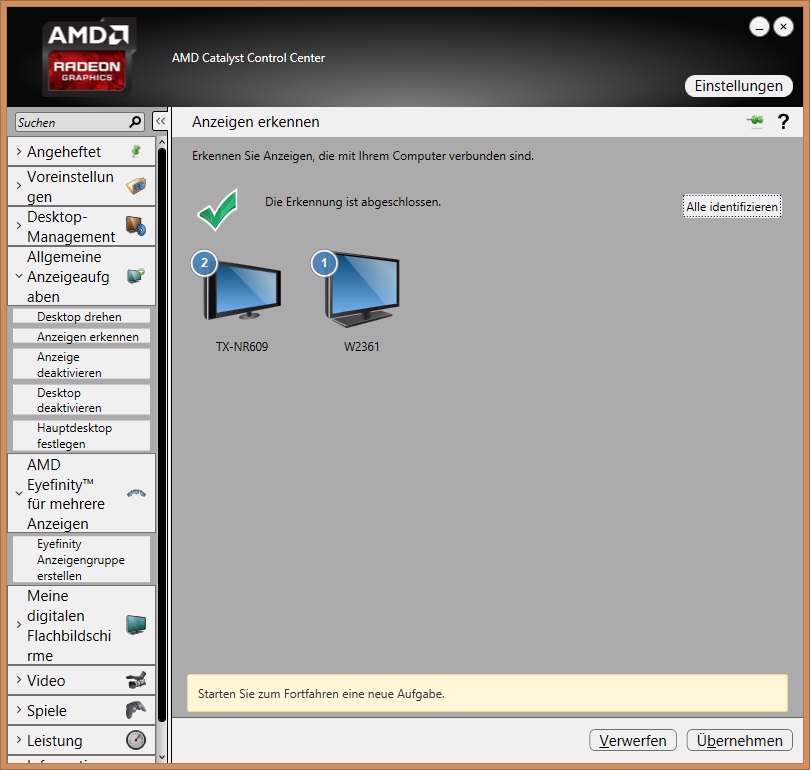Click the sidebar vertical scrollbar thumb
The image size is (810, 770).
pos(162,434)
